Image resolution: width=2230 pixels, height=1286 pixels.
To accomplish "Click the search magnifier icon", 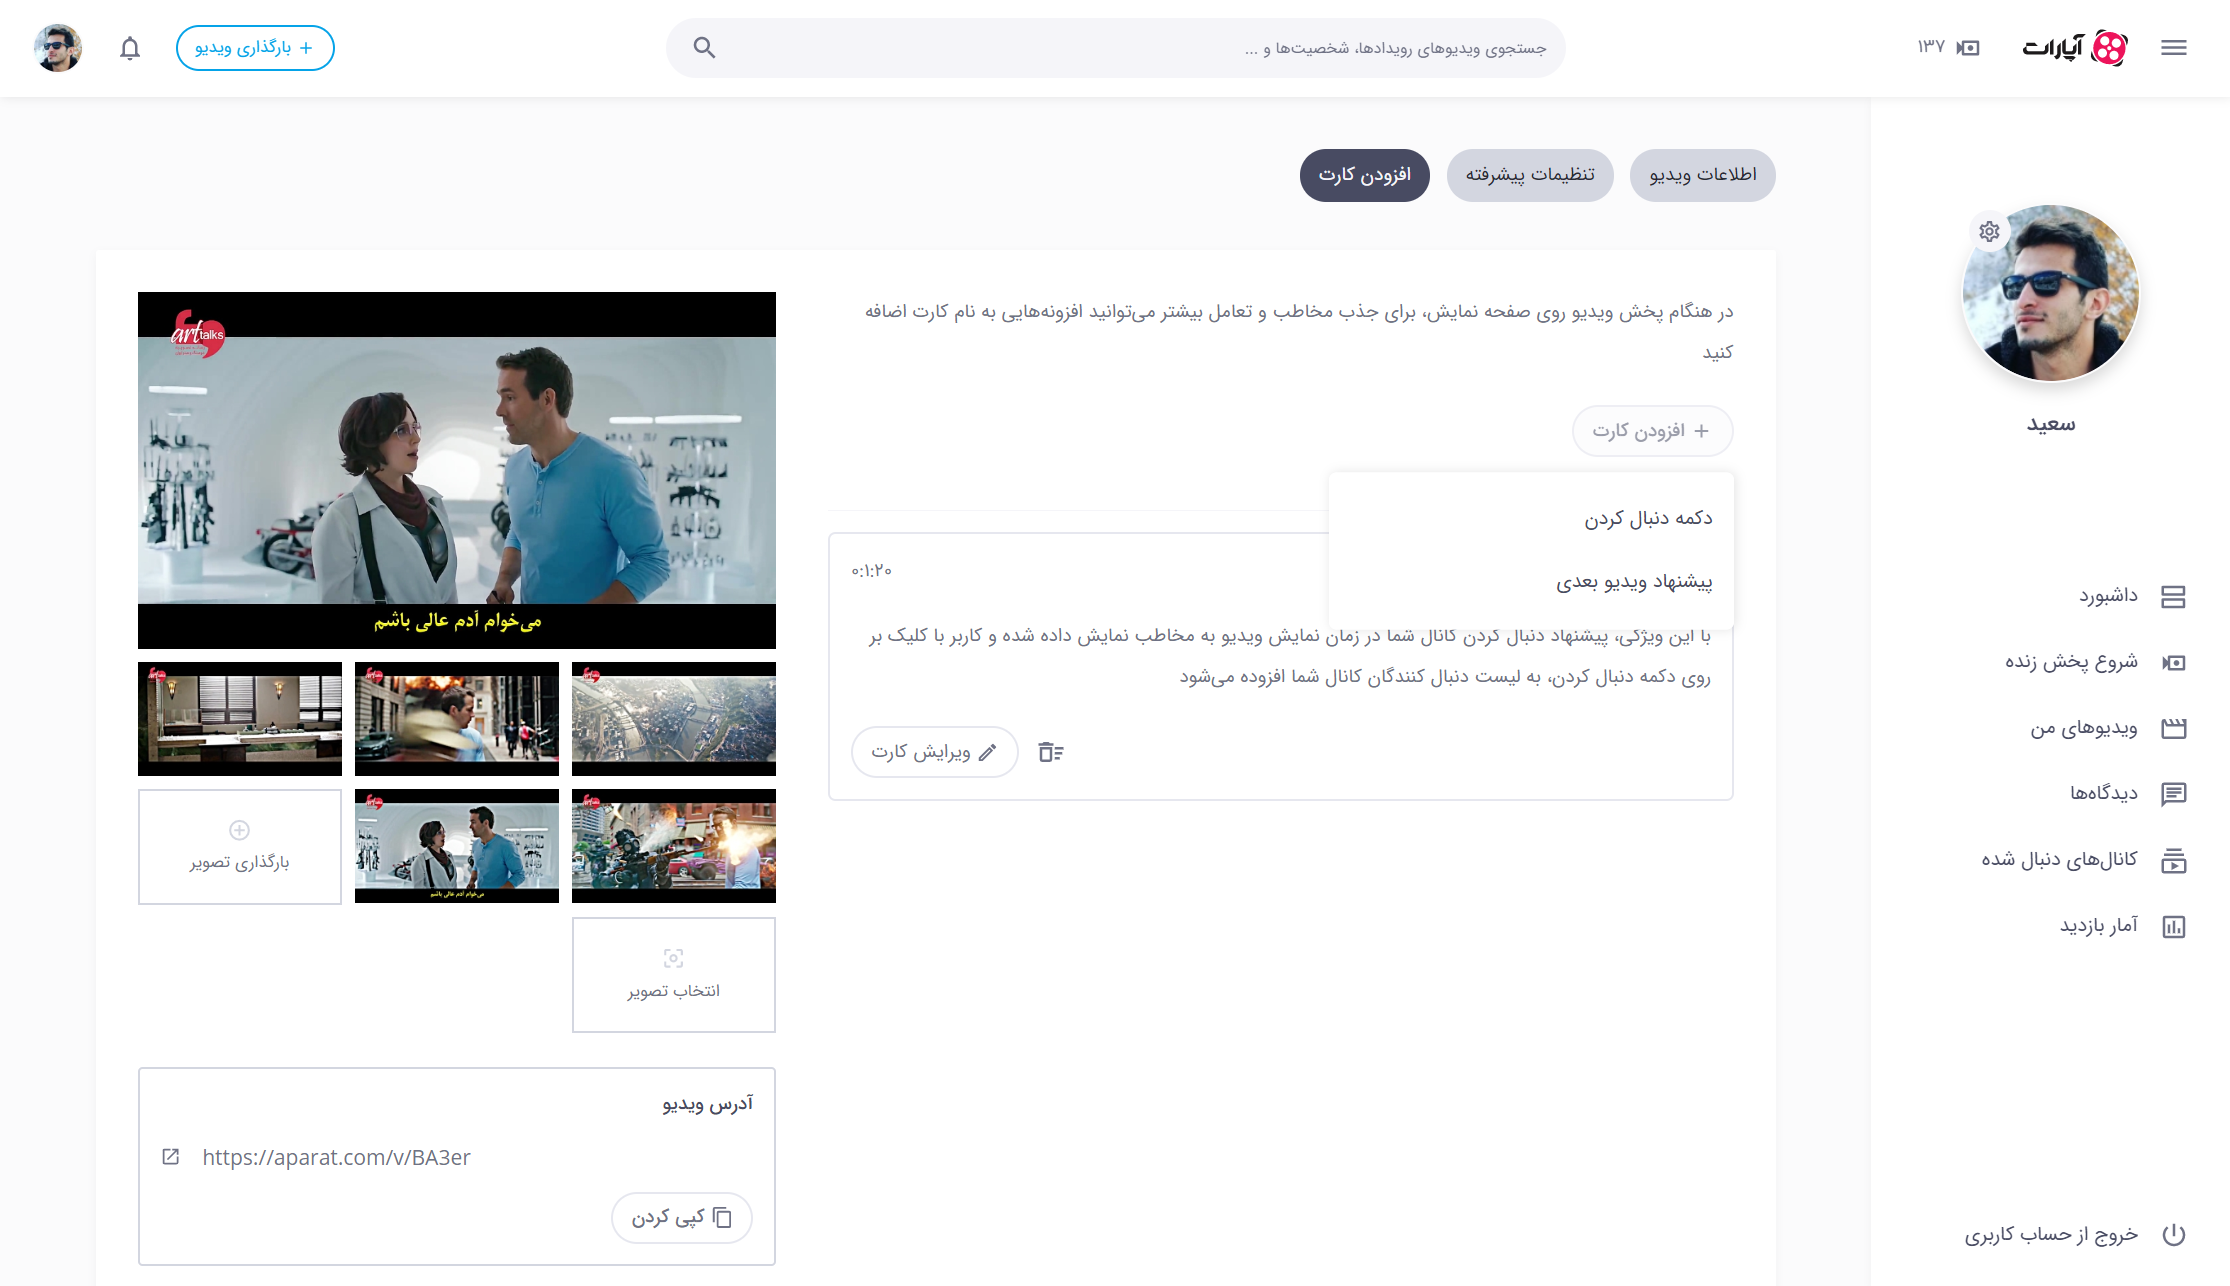I will [704, 48].
